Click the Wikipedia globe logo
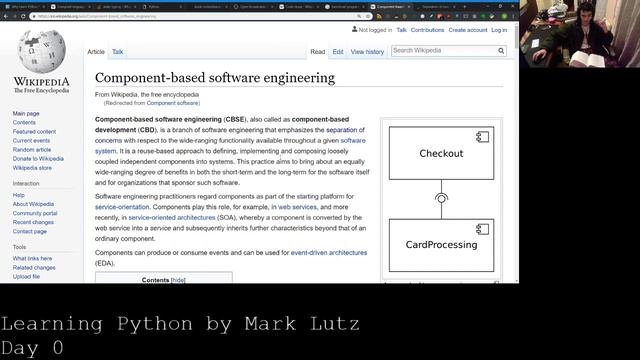The width and height of the screenshot is (640, 360). click(42, 51)
